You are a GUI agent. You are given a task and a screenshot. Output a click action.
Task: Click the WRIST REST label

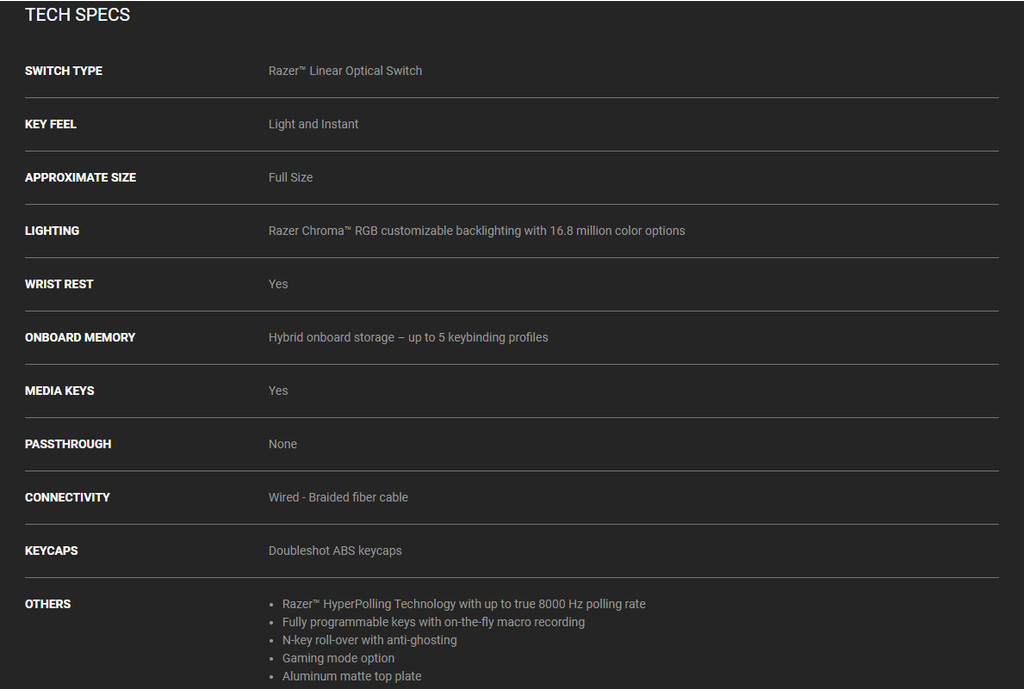59,284
